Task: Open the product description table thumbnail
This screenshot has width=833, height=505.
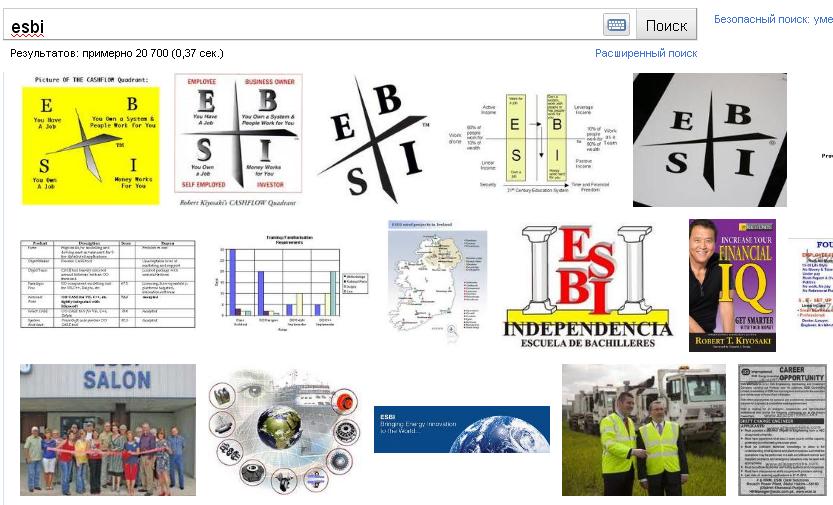Action: pos(107,284)
